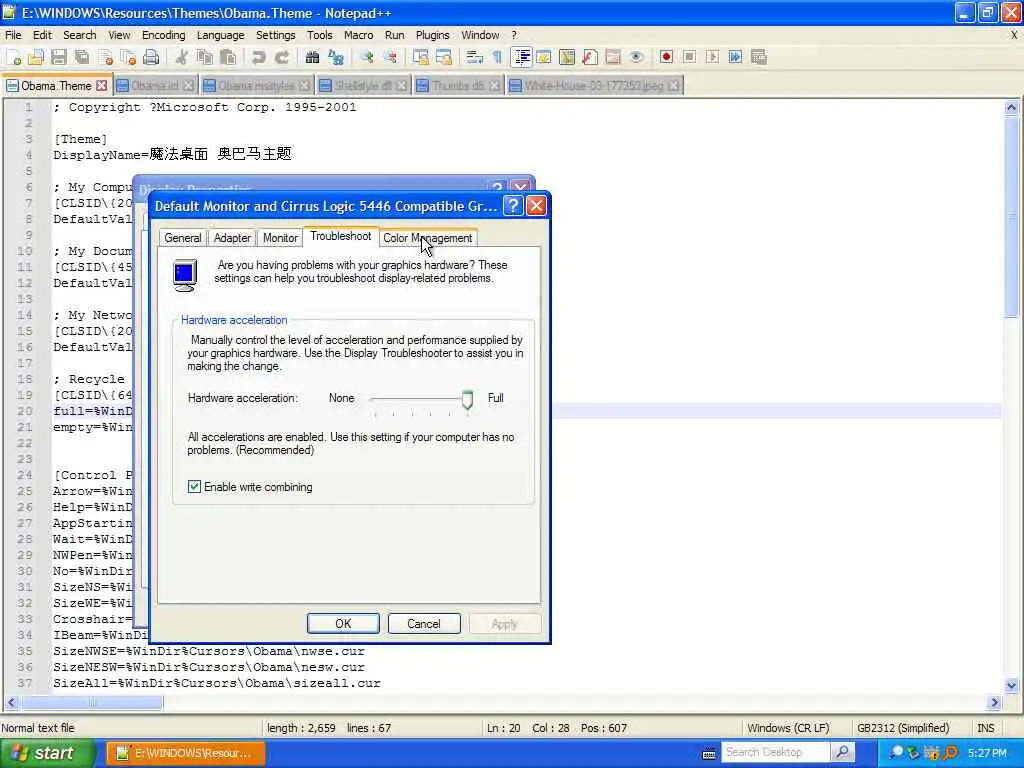Toggle the Word wrap toolbar icon

475,57
